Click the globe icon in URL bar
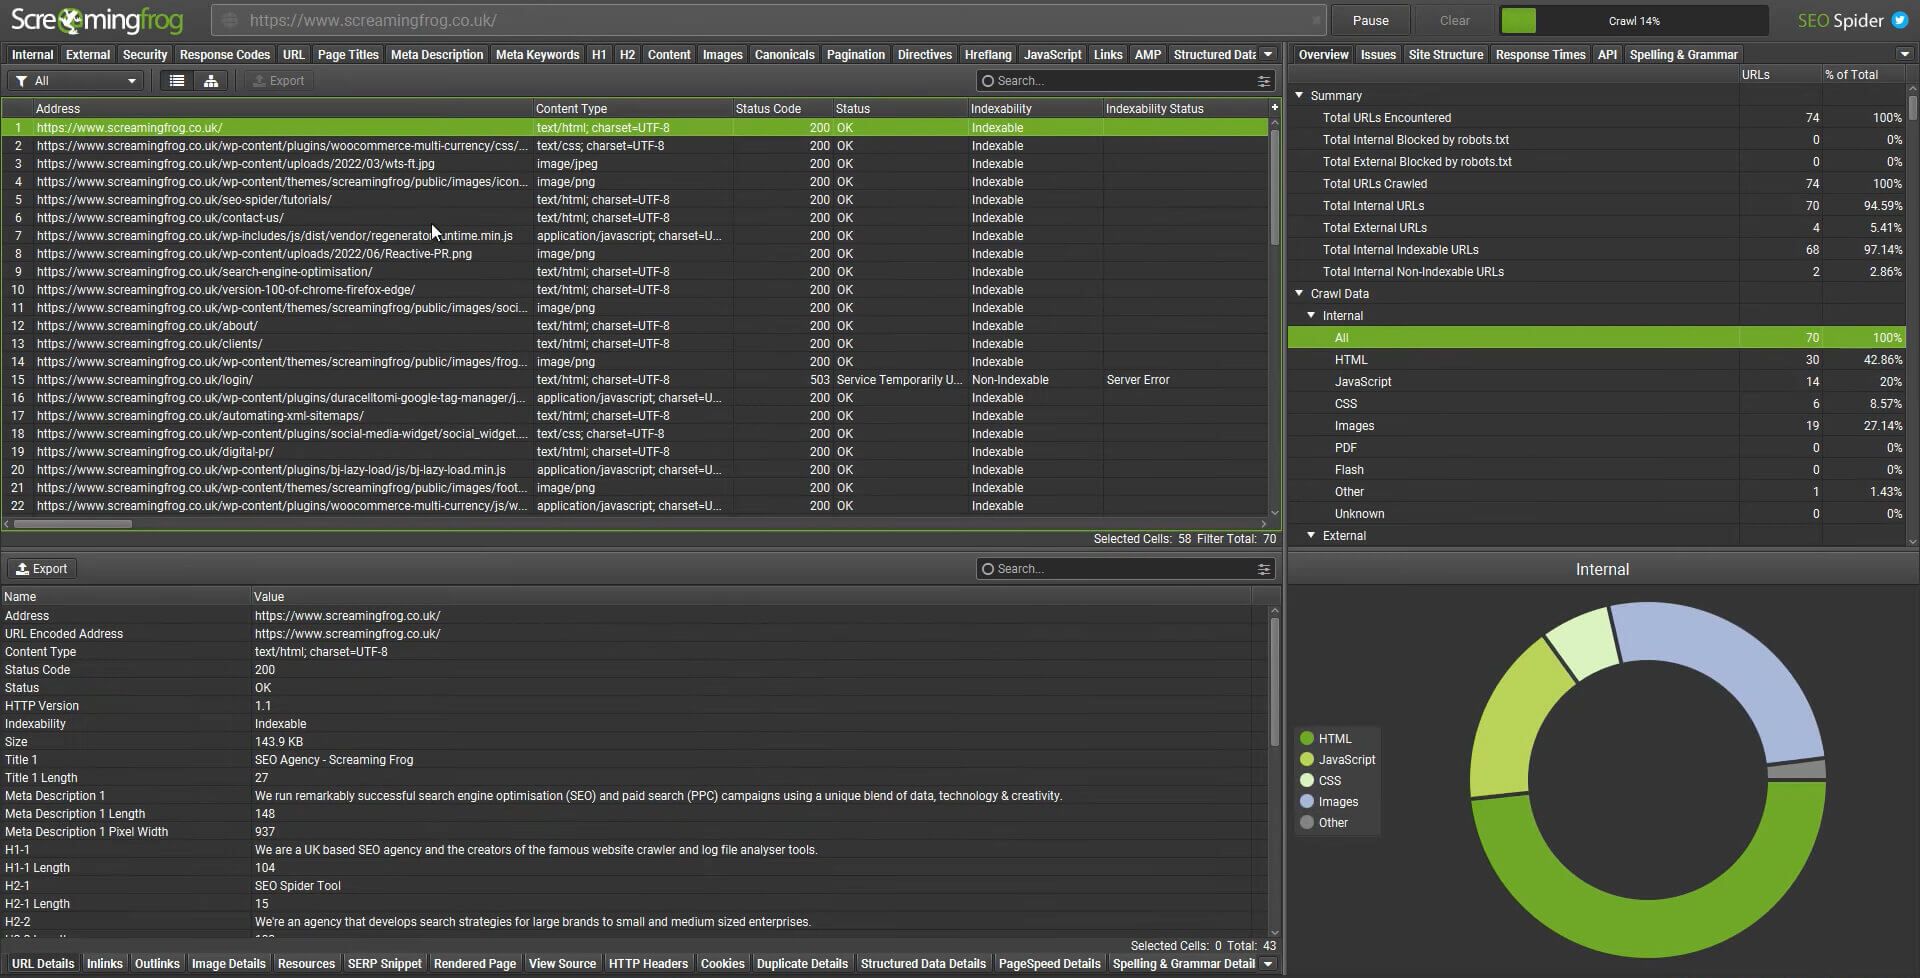The width and height of the screenshot is (1920, 978). tap(230, 20)
